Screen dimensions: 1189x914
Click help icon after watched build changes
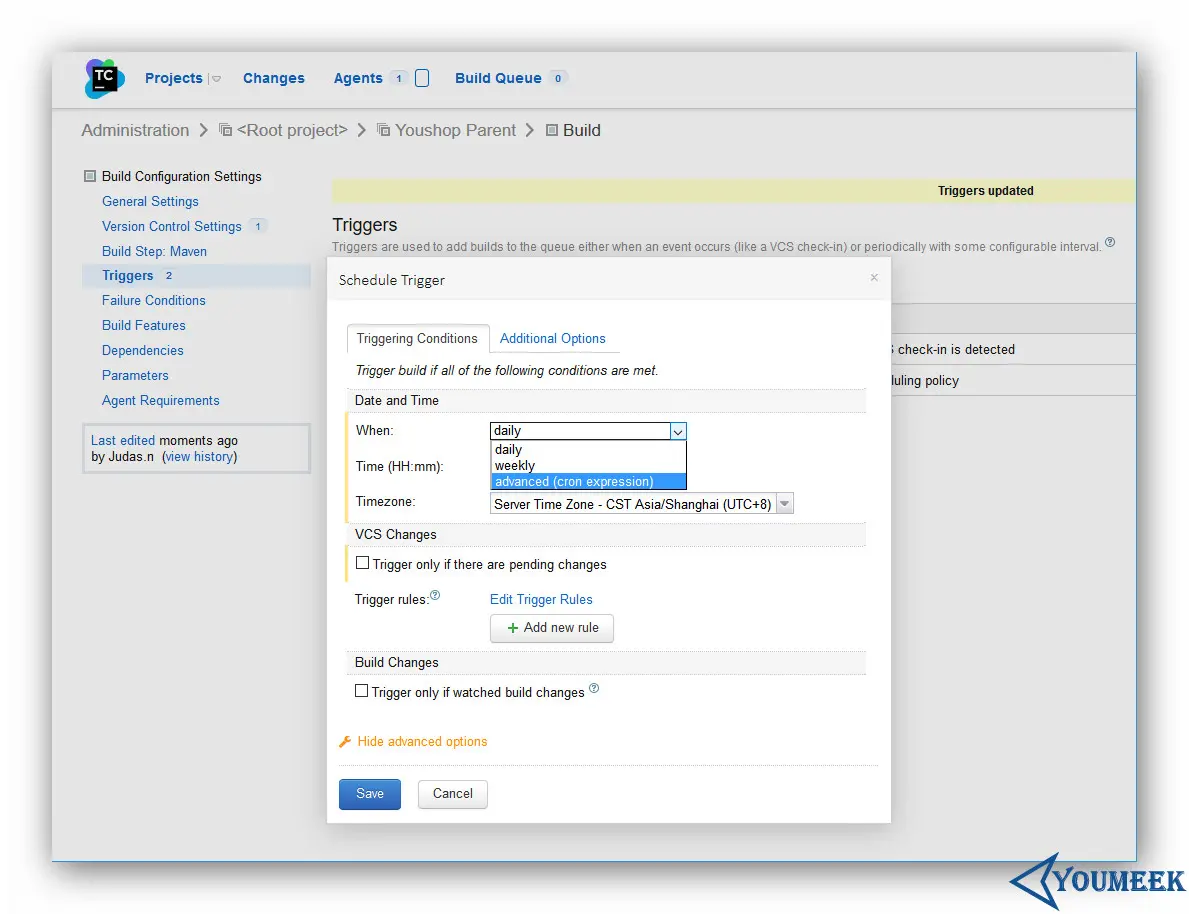(x=594, y=688)
